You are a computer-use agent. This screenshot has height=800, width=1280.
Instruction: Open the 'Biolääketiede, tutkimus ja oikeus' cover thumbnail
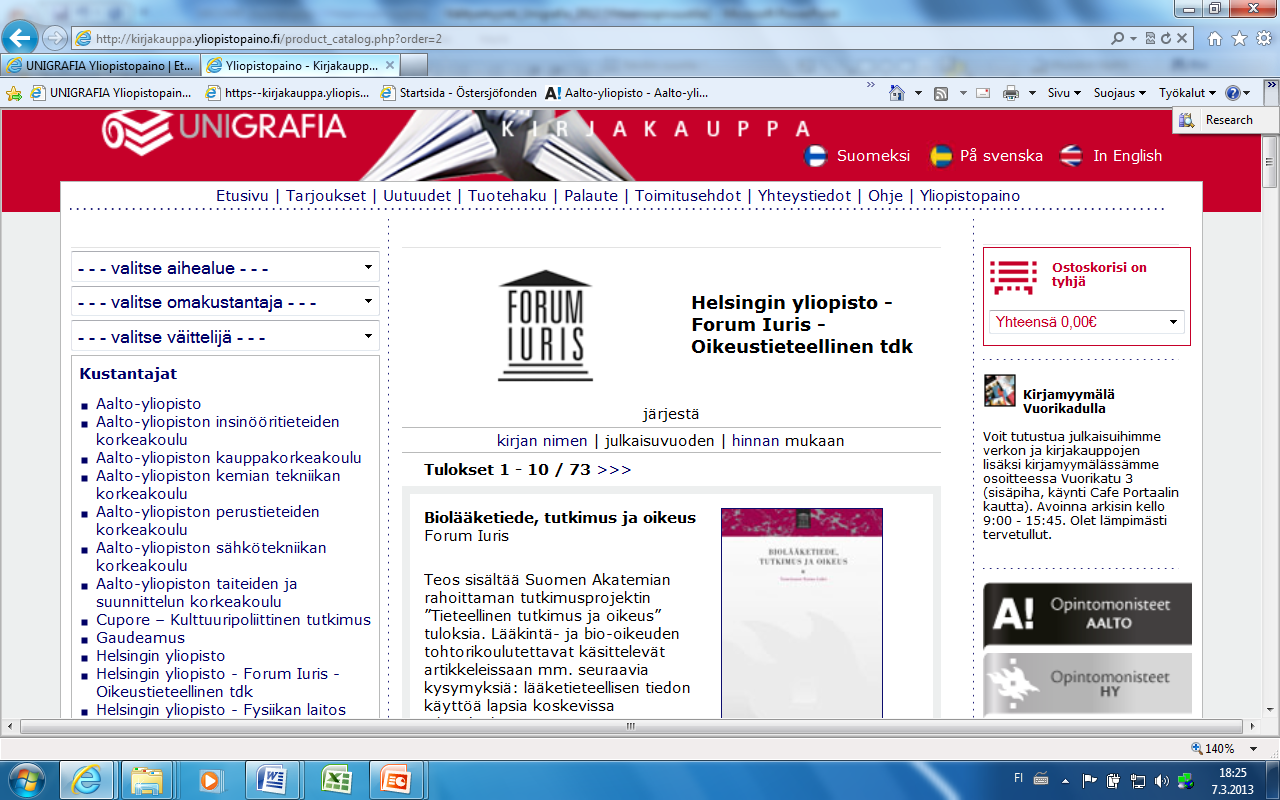(802, 613)
